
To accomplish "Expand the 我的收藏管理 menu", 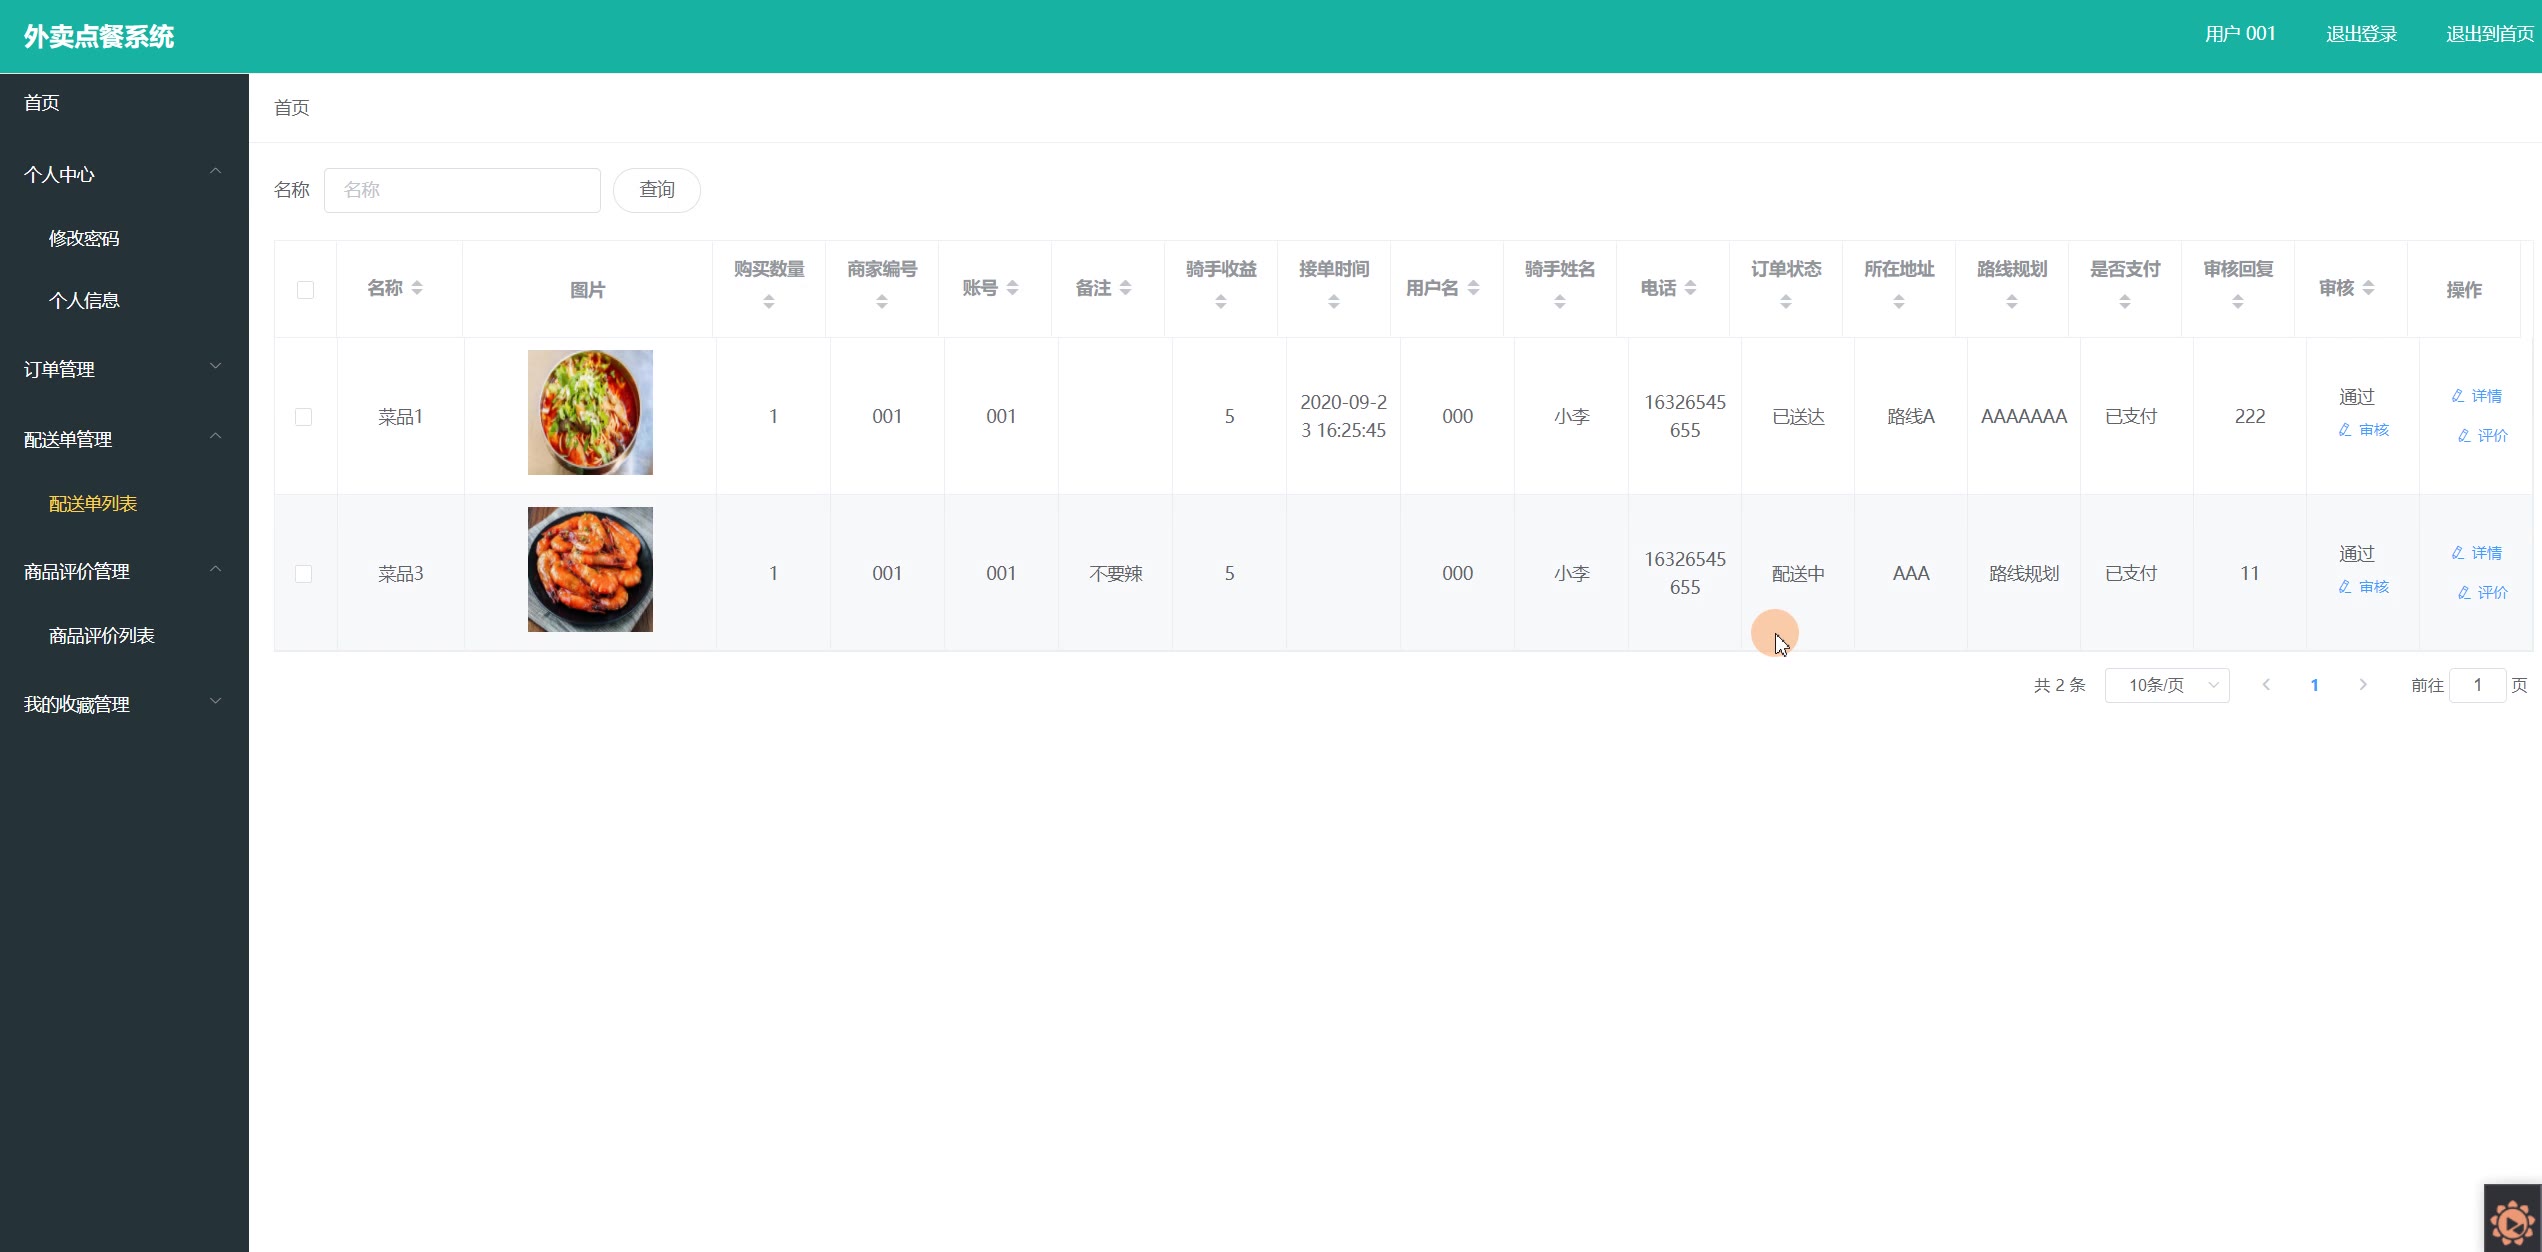I will pos(124,704).
